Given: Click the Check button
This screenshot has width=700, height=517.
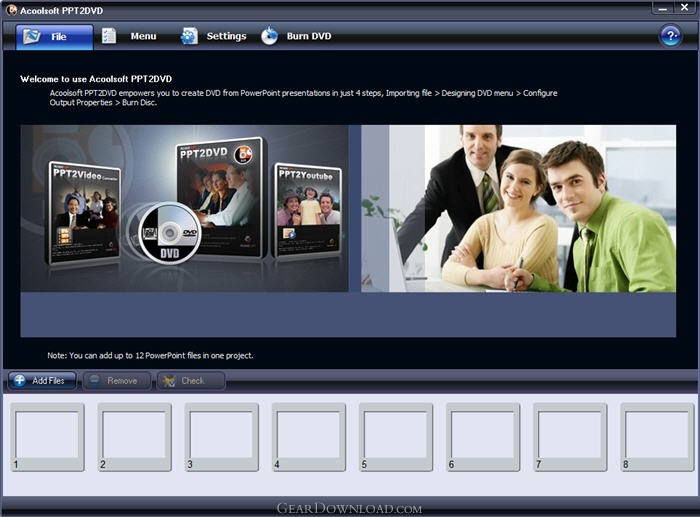Looking at the screenshot, I should (191, 381).
